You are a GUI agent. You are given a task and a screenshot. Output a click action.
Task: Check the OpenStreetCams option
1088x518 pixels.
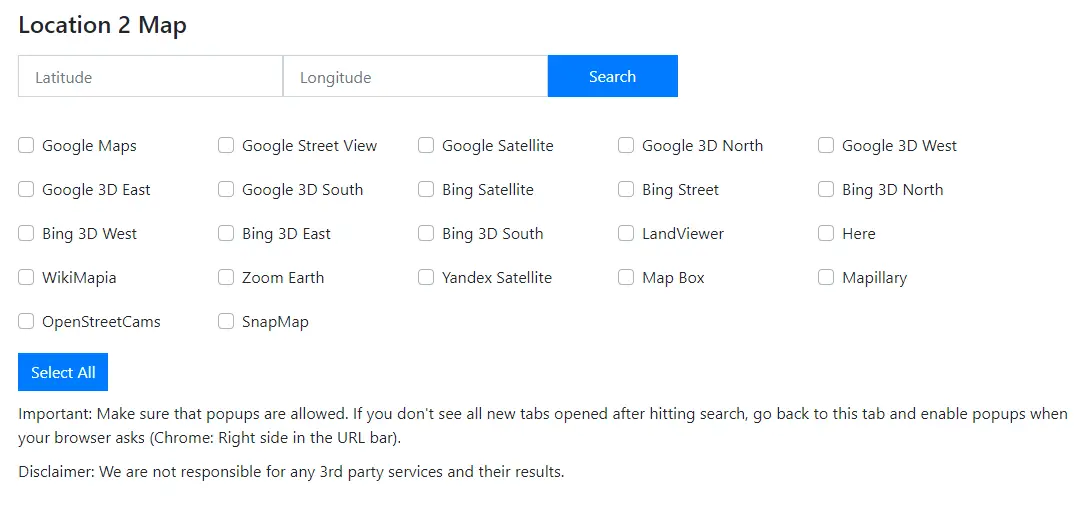pyautogui.click(x=26, y=322)
